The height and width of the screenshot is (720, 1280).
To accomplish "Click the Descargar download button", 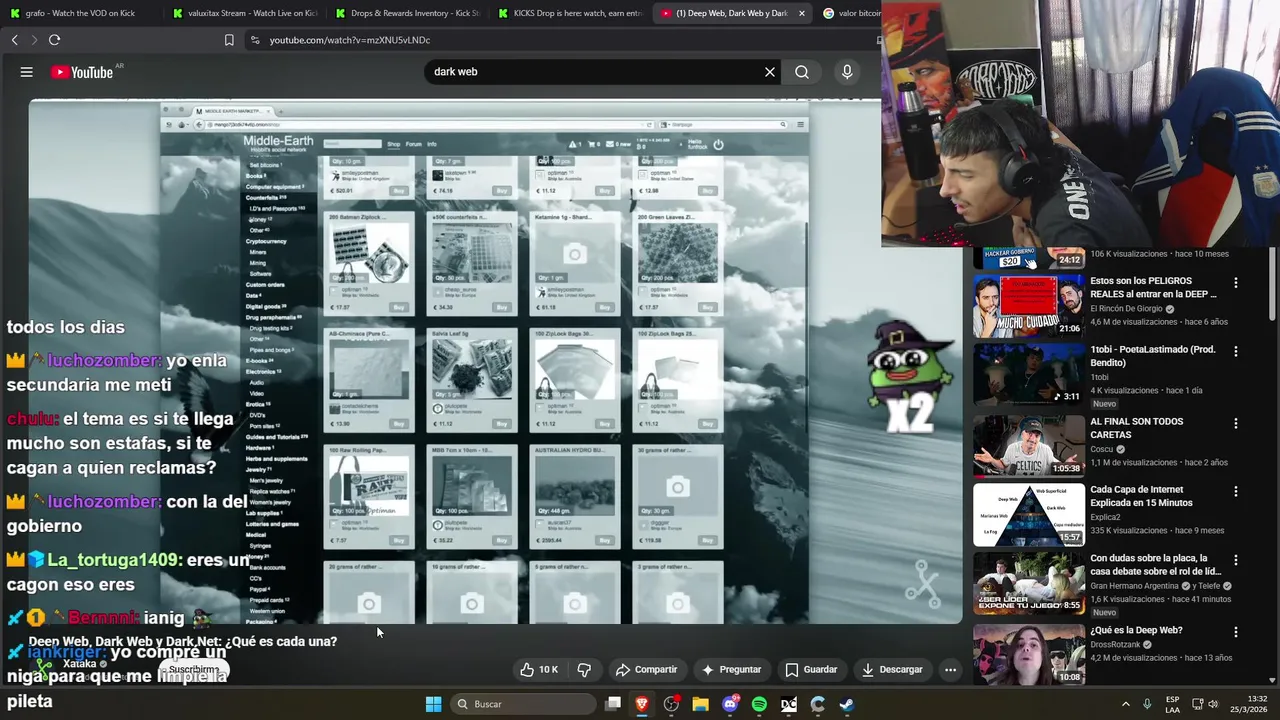I will click(892, 670).
